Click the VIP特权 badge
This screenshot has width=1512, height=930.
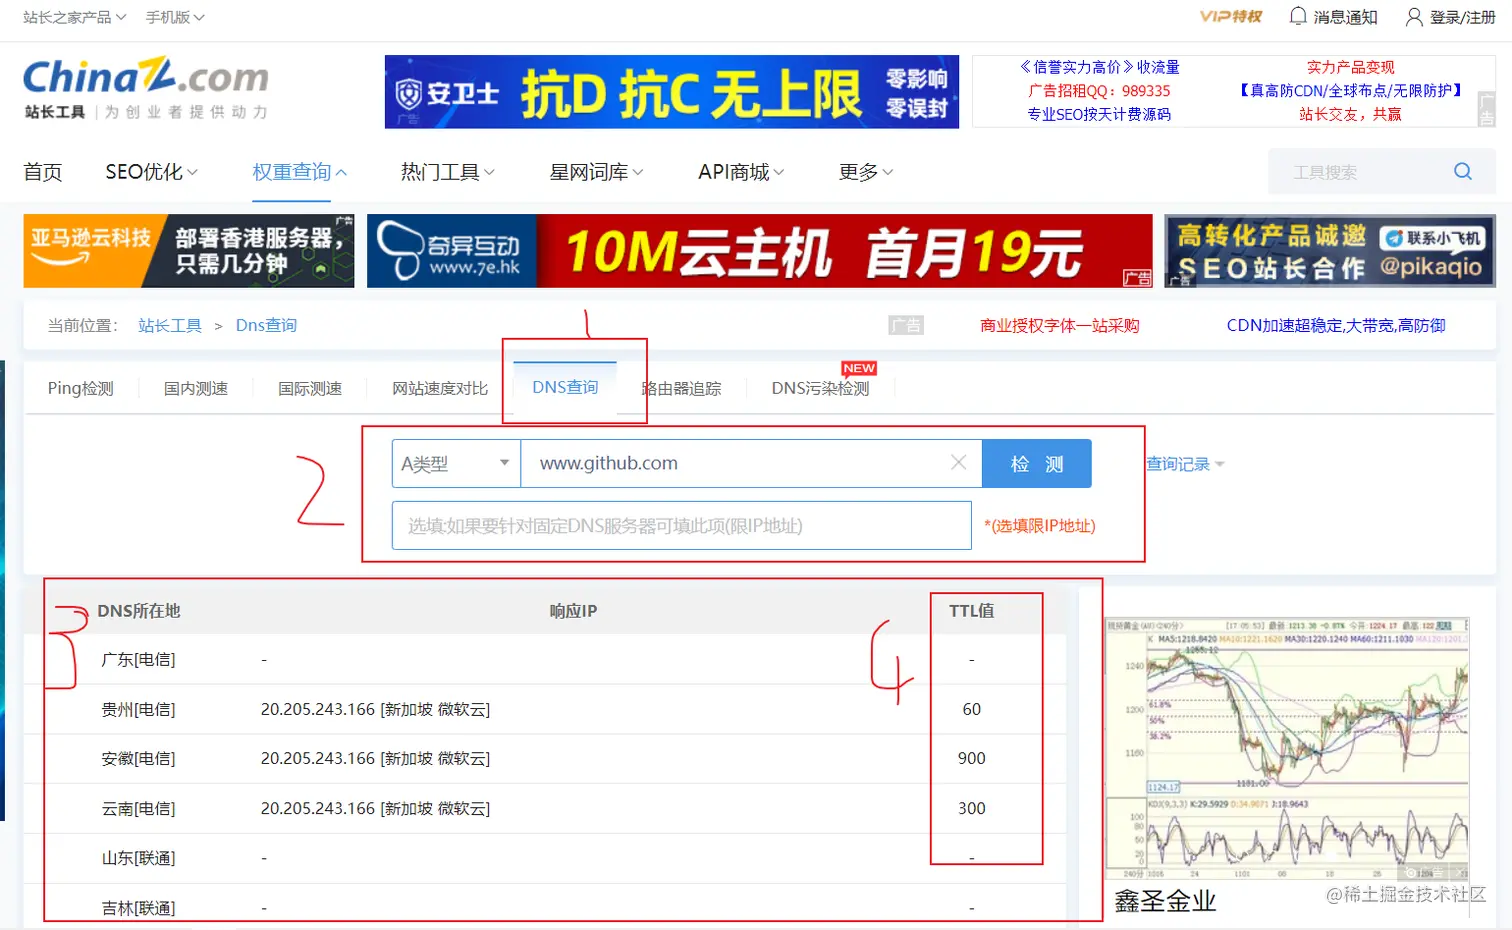(1231, 16)
